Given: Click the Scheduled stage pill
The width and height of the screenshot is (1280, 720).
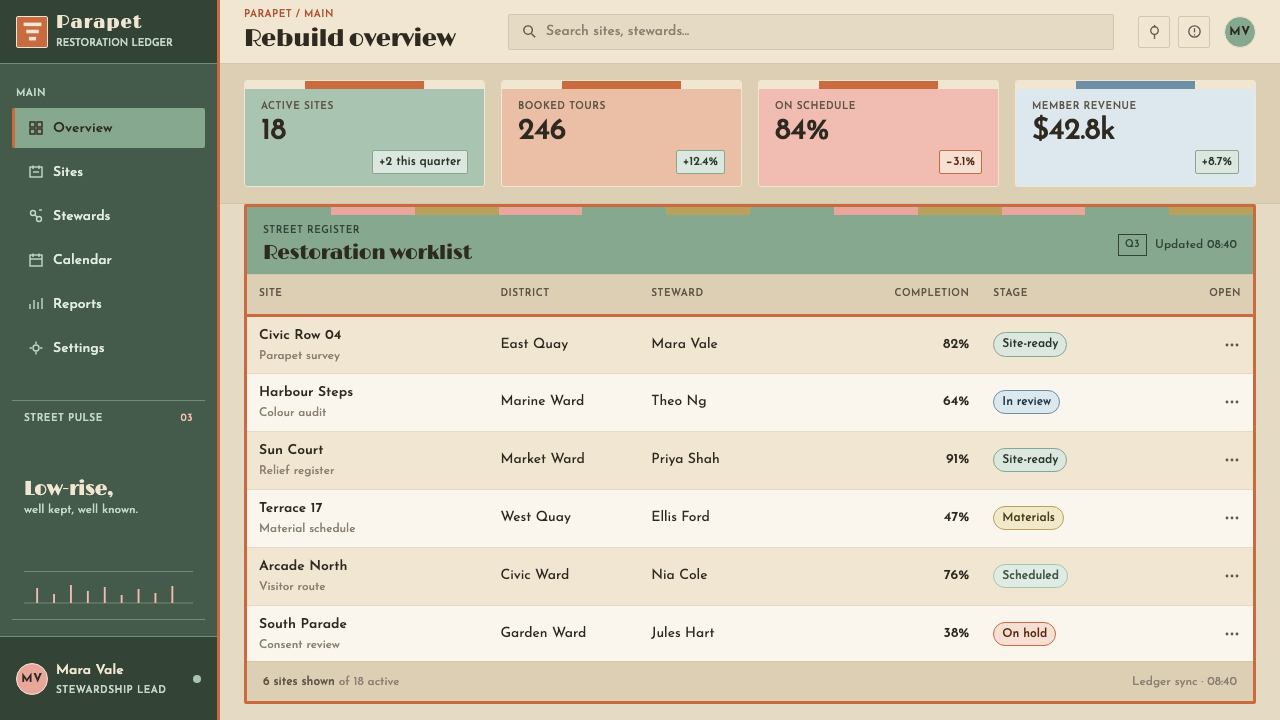Looking at the screenshot, I should 1030,576.
